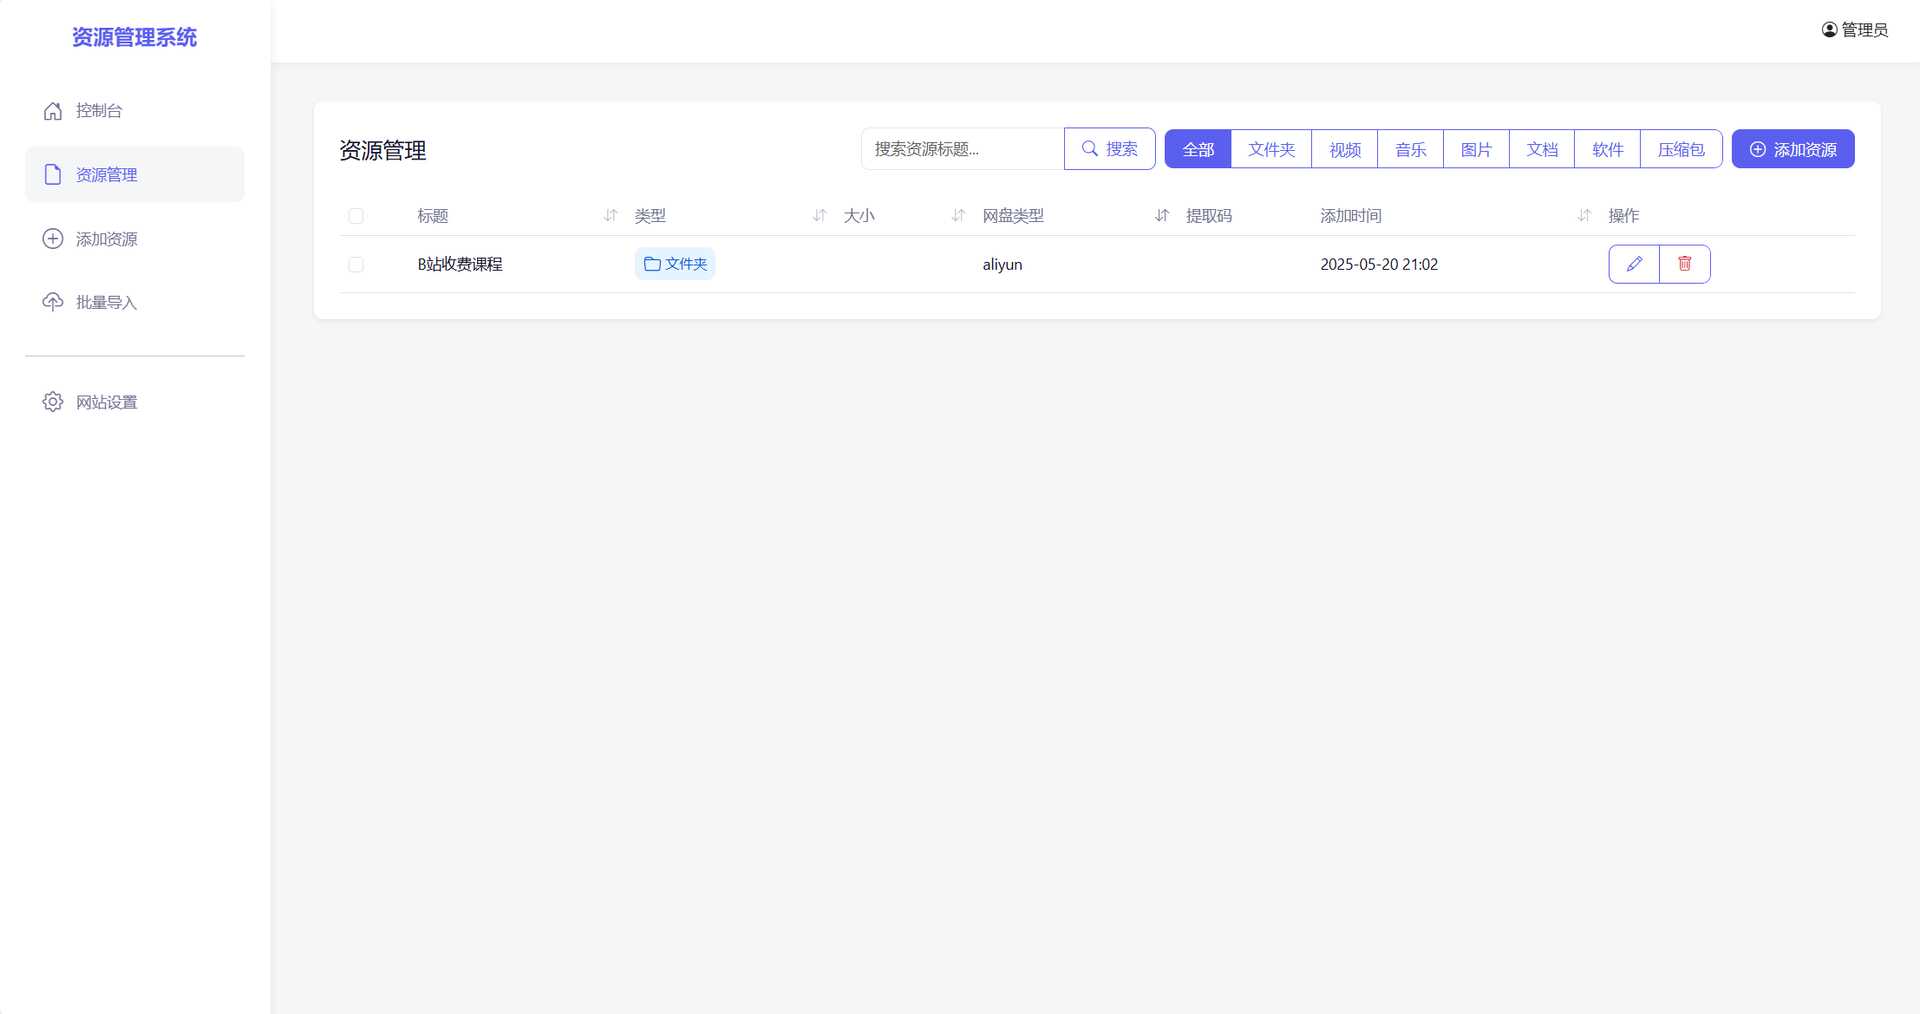The height and width of the screenshot is (1014, 1920).
Task: Sort by 标题 column arrows
Action: (x=610, y=216)
